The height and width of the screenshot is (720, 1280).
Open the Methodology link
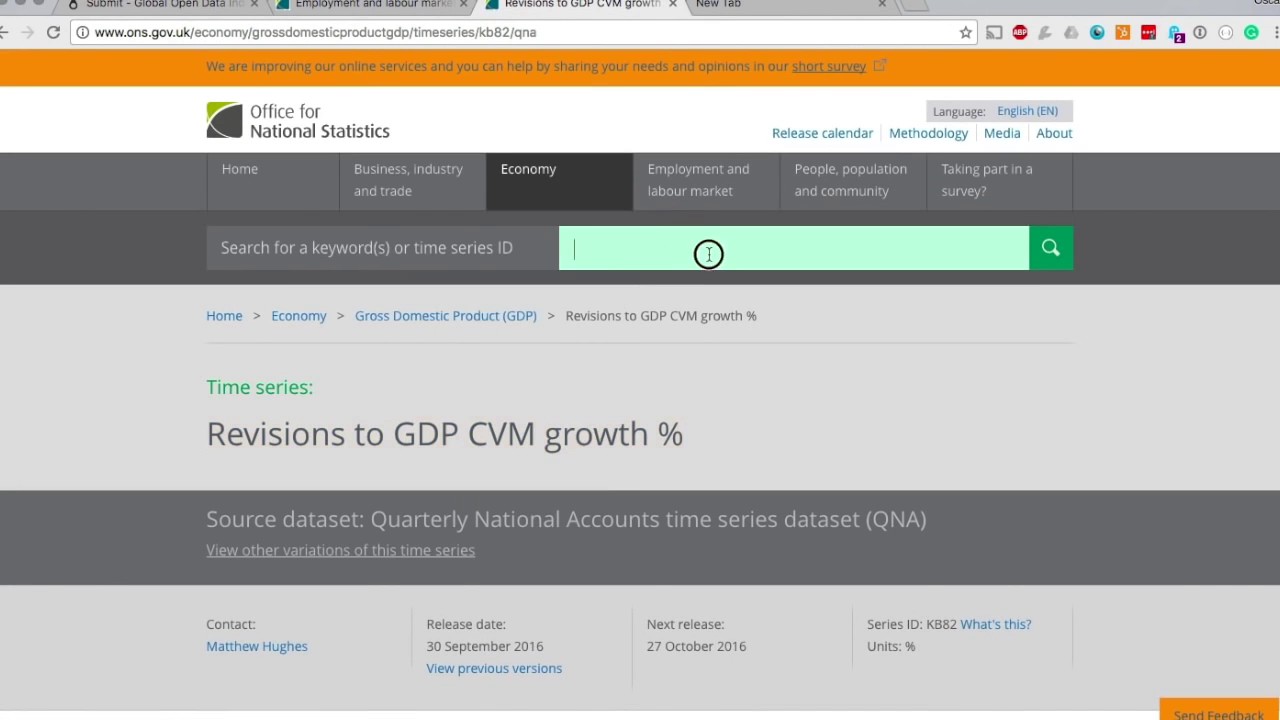point(928,133)
